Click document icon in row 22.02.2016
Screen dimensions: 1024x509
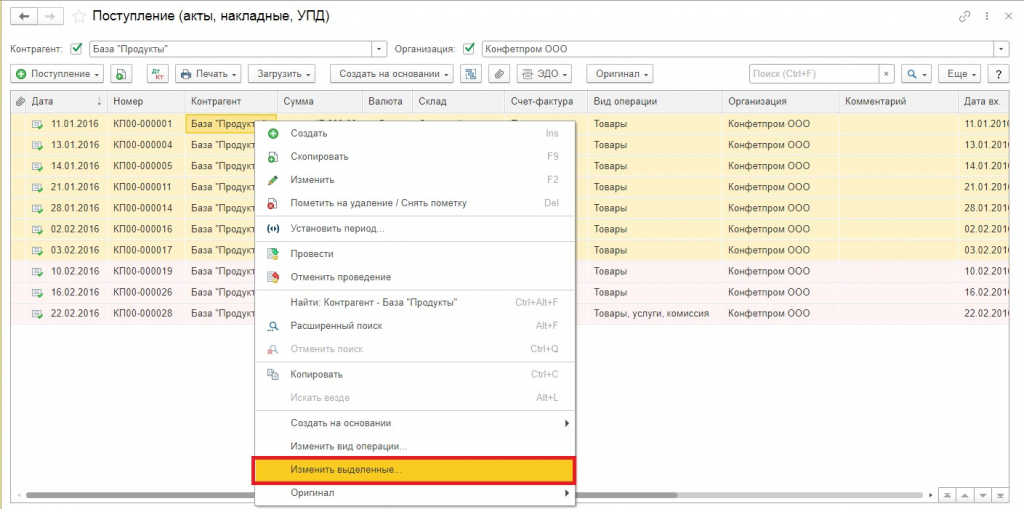point(38,314)
